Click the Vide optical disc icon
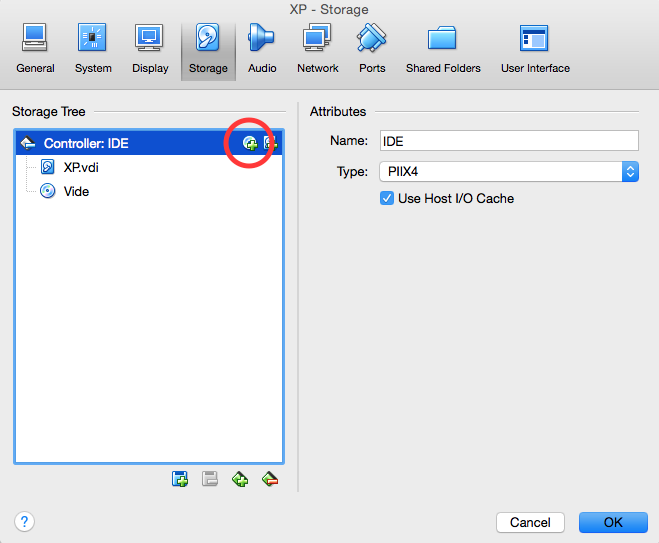The image size is (659, 543). click(x=47, y=191)
